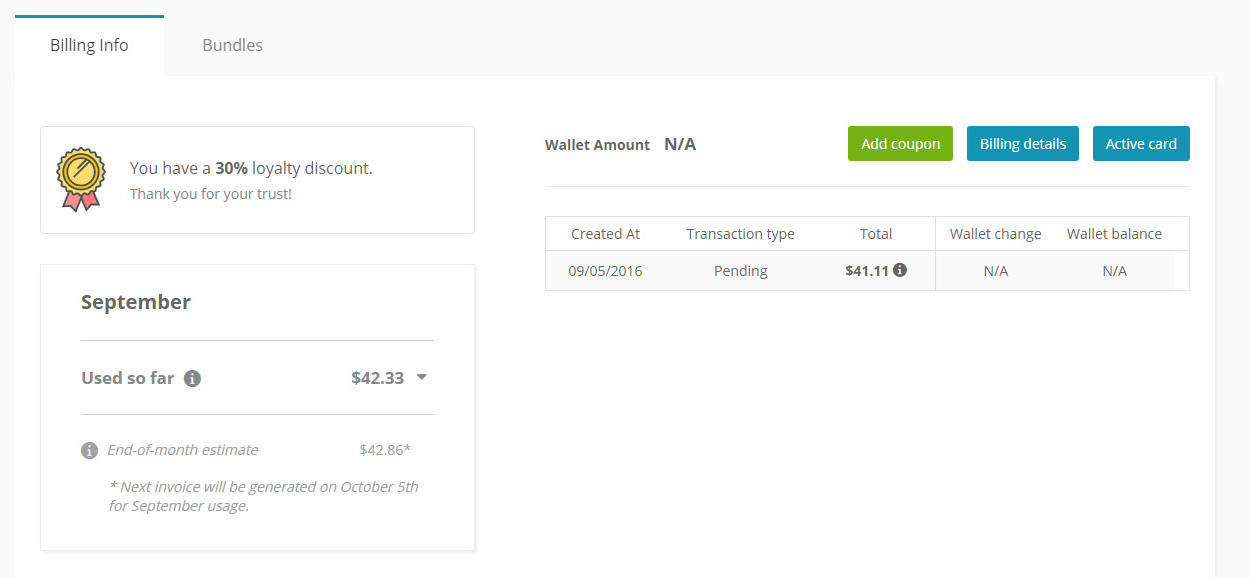Expand the $42.33 usage breakdown arrow
This screenshot has height=578, width=1250.
[x=422, y=377]
